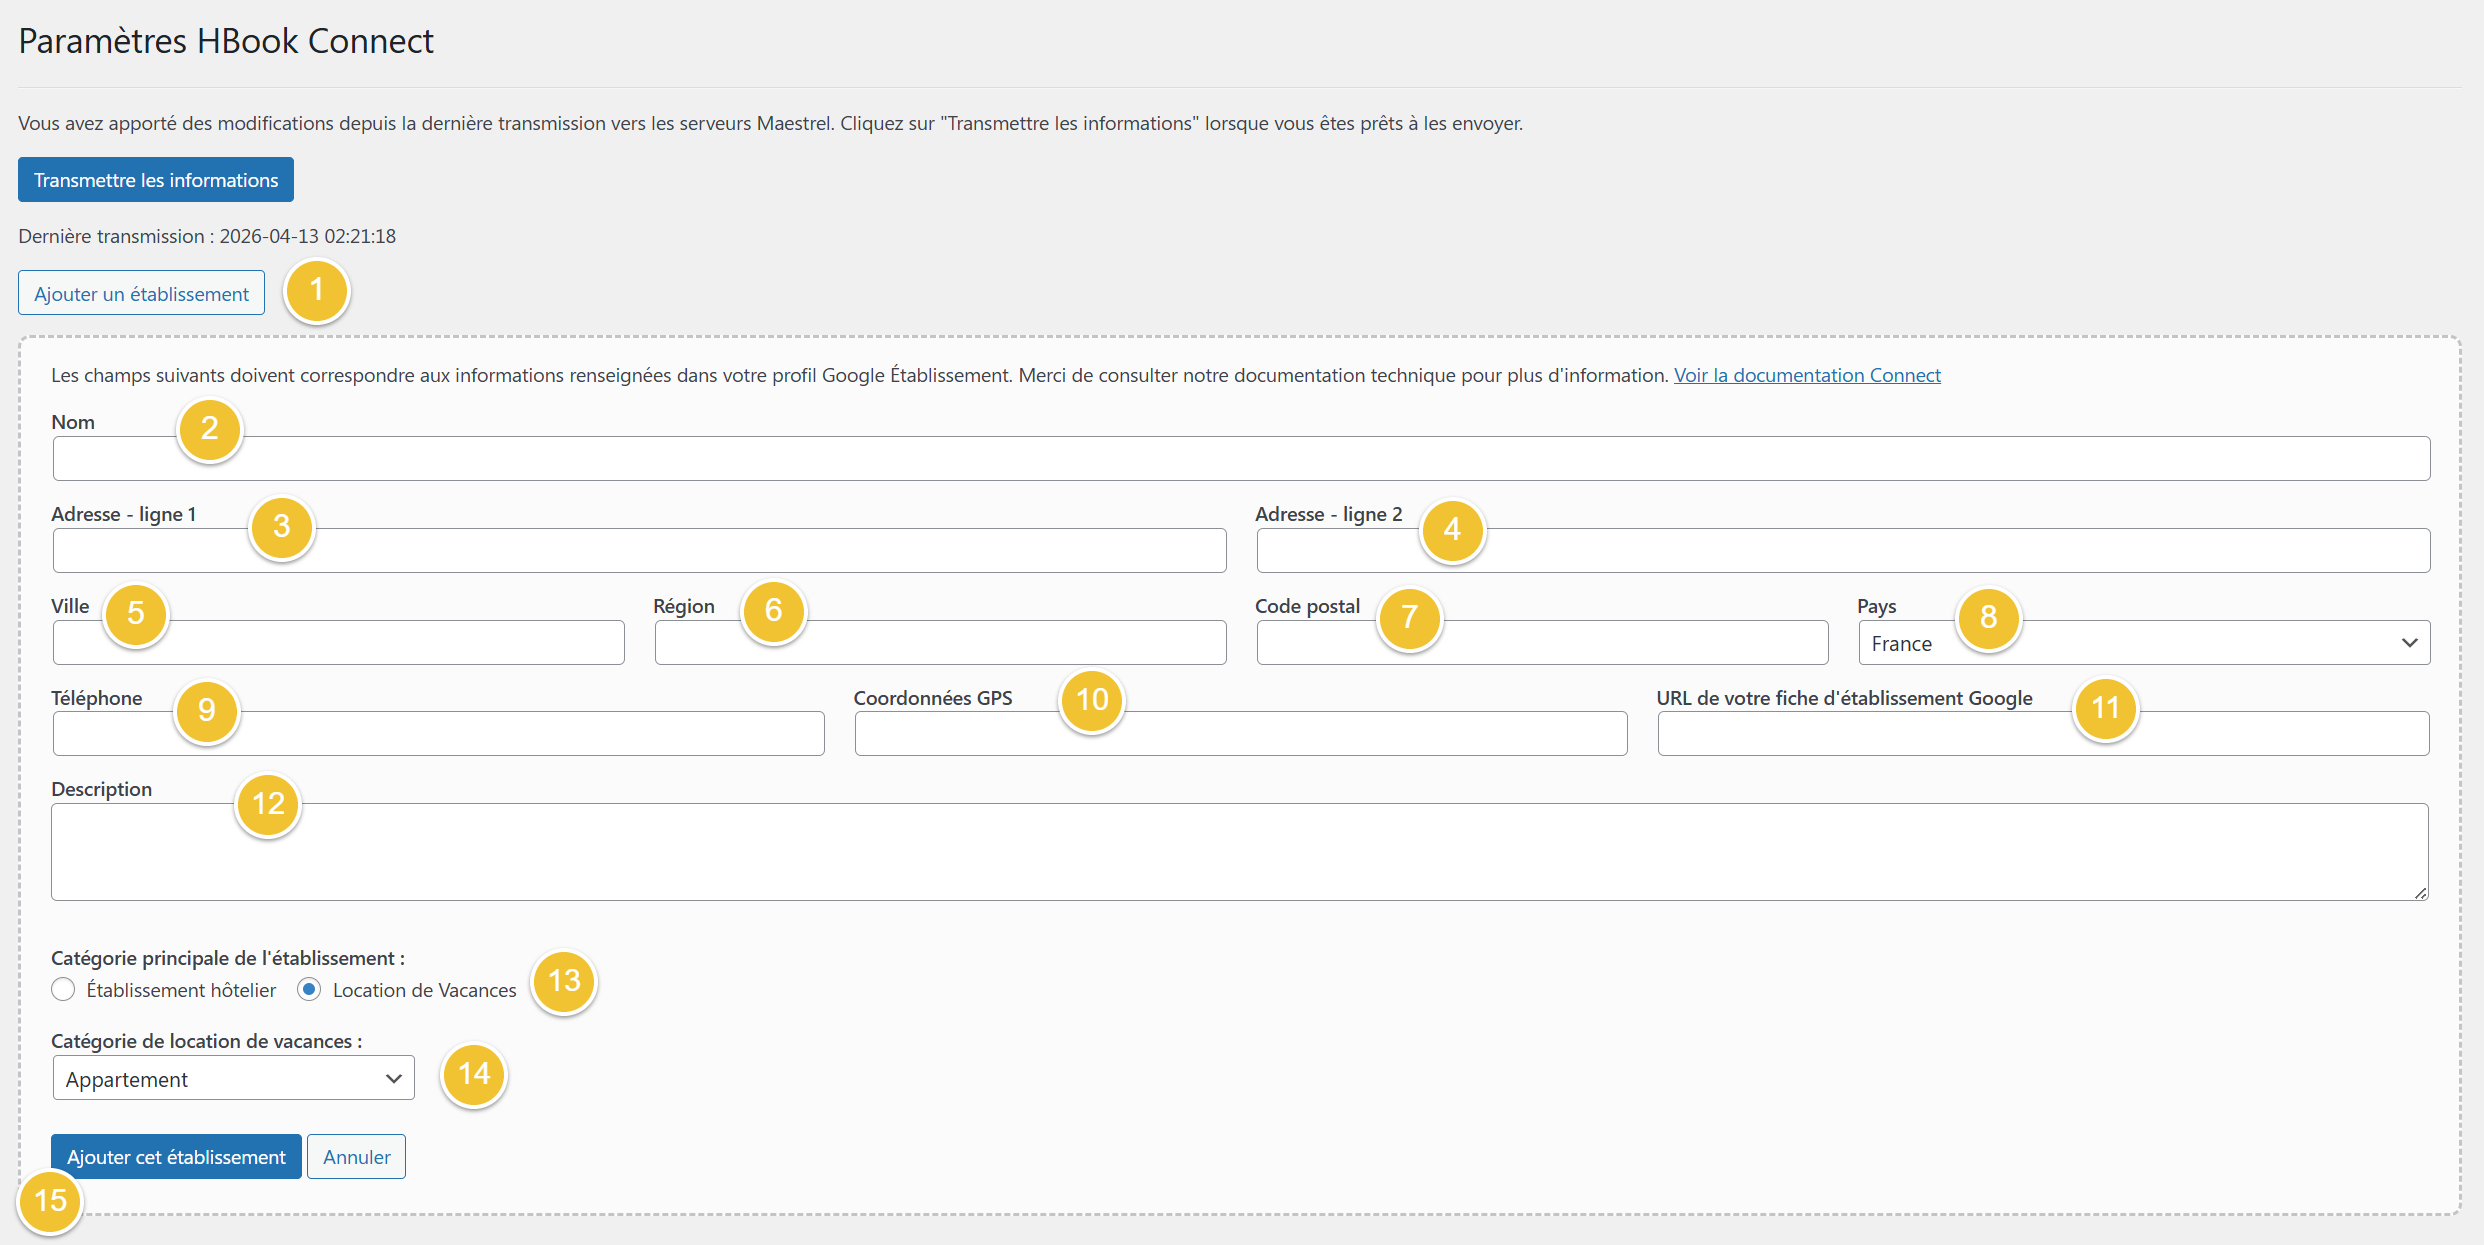
Task: Select the Ville text field
Action: click(x=338, y=643)
